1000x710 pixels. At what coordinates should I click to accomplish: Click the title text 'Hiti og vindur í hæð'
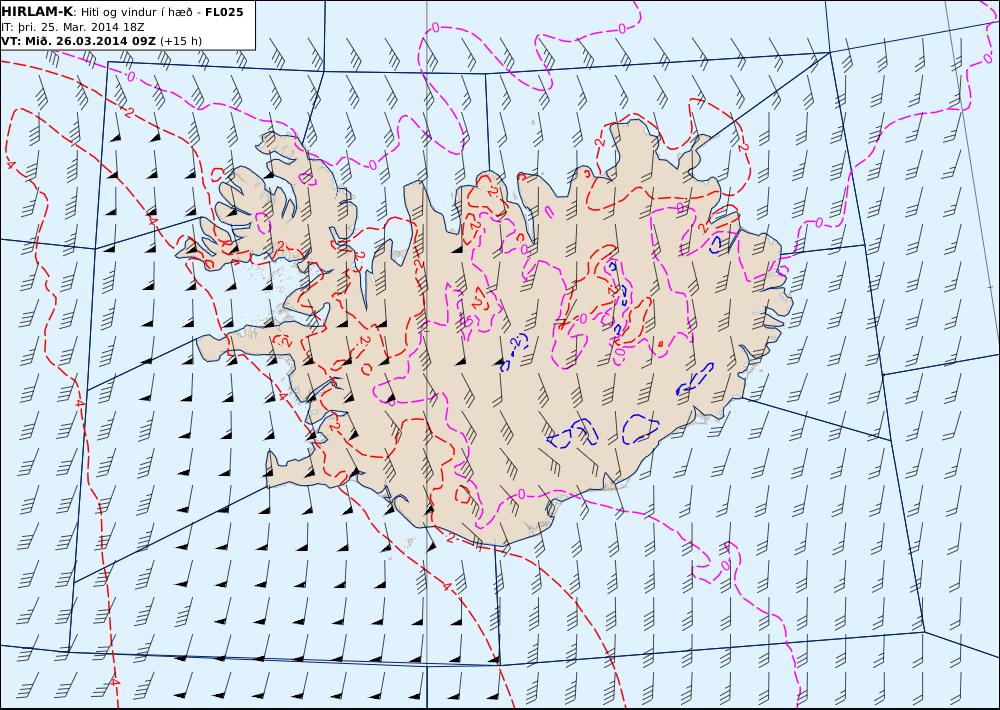[x=136, y=13]
